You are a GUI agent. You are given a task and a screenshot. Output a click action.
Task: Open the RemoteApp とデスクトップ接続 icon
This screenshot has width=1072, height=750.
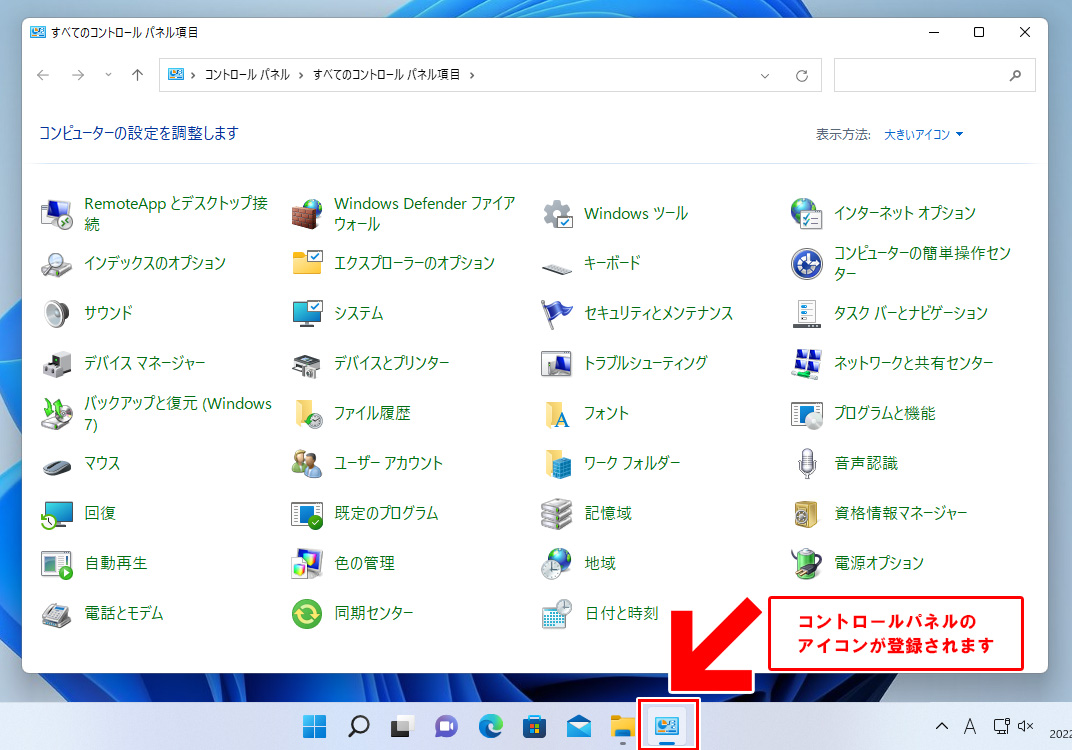pyautogui.click(x=57, y=213)
